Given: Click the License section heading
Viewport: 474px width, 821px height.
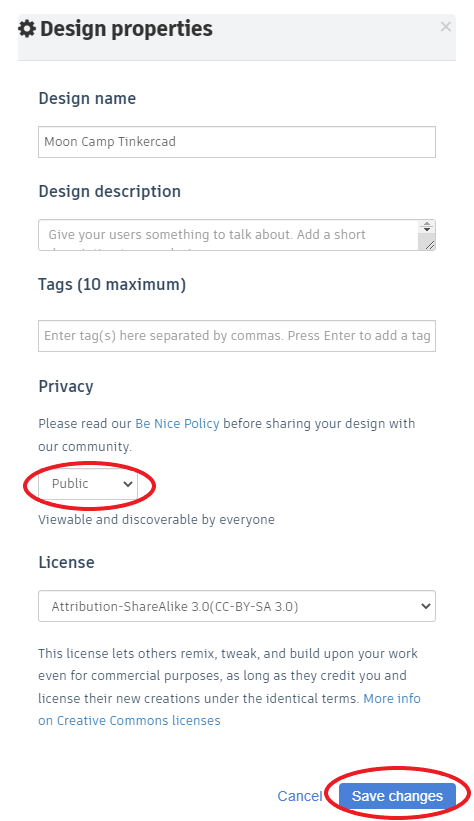Looking at the screenshot, I should coord(67,562).
